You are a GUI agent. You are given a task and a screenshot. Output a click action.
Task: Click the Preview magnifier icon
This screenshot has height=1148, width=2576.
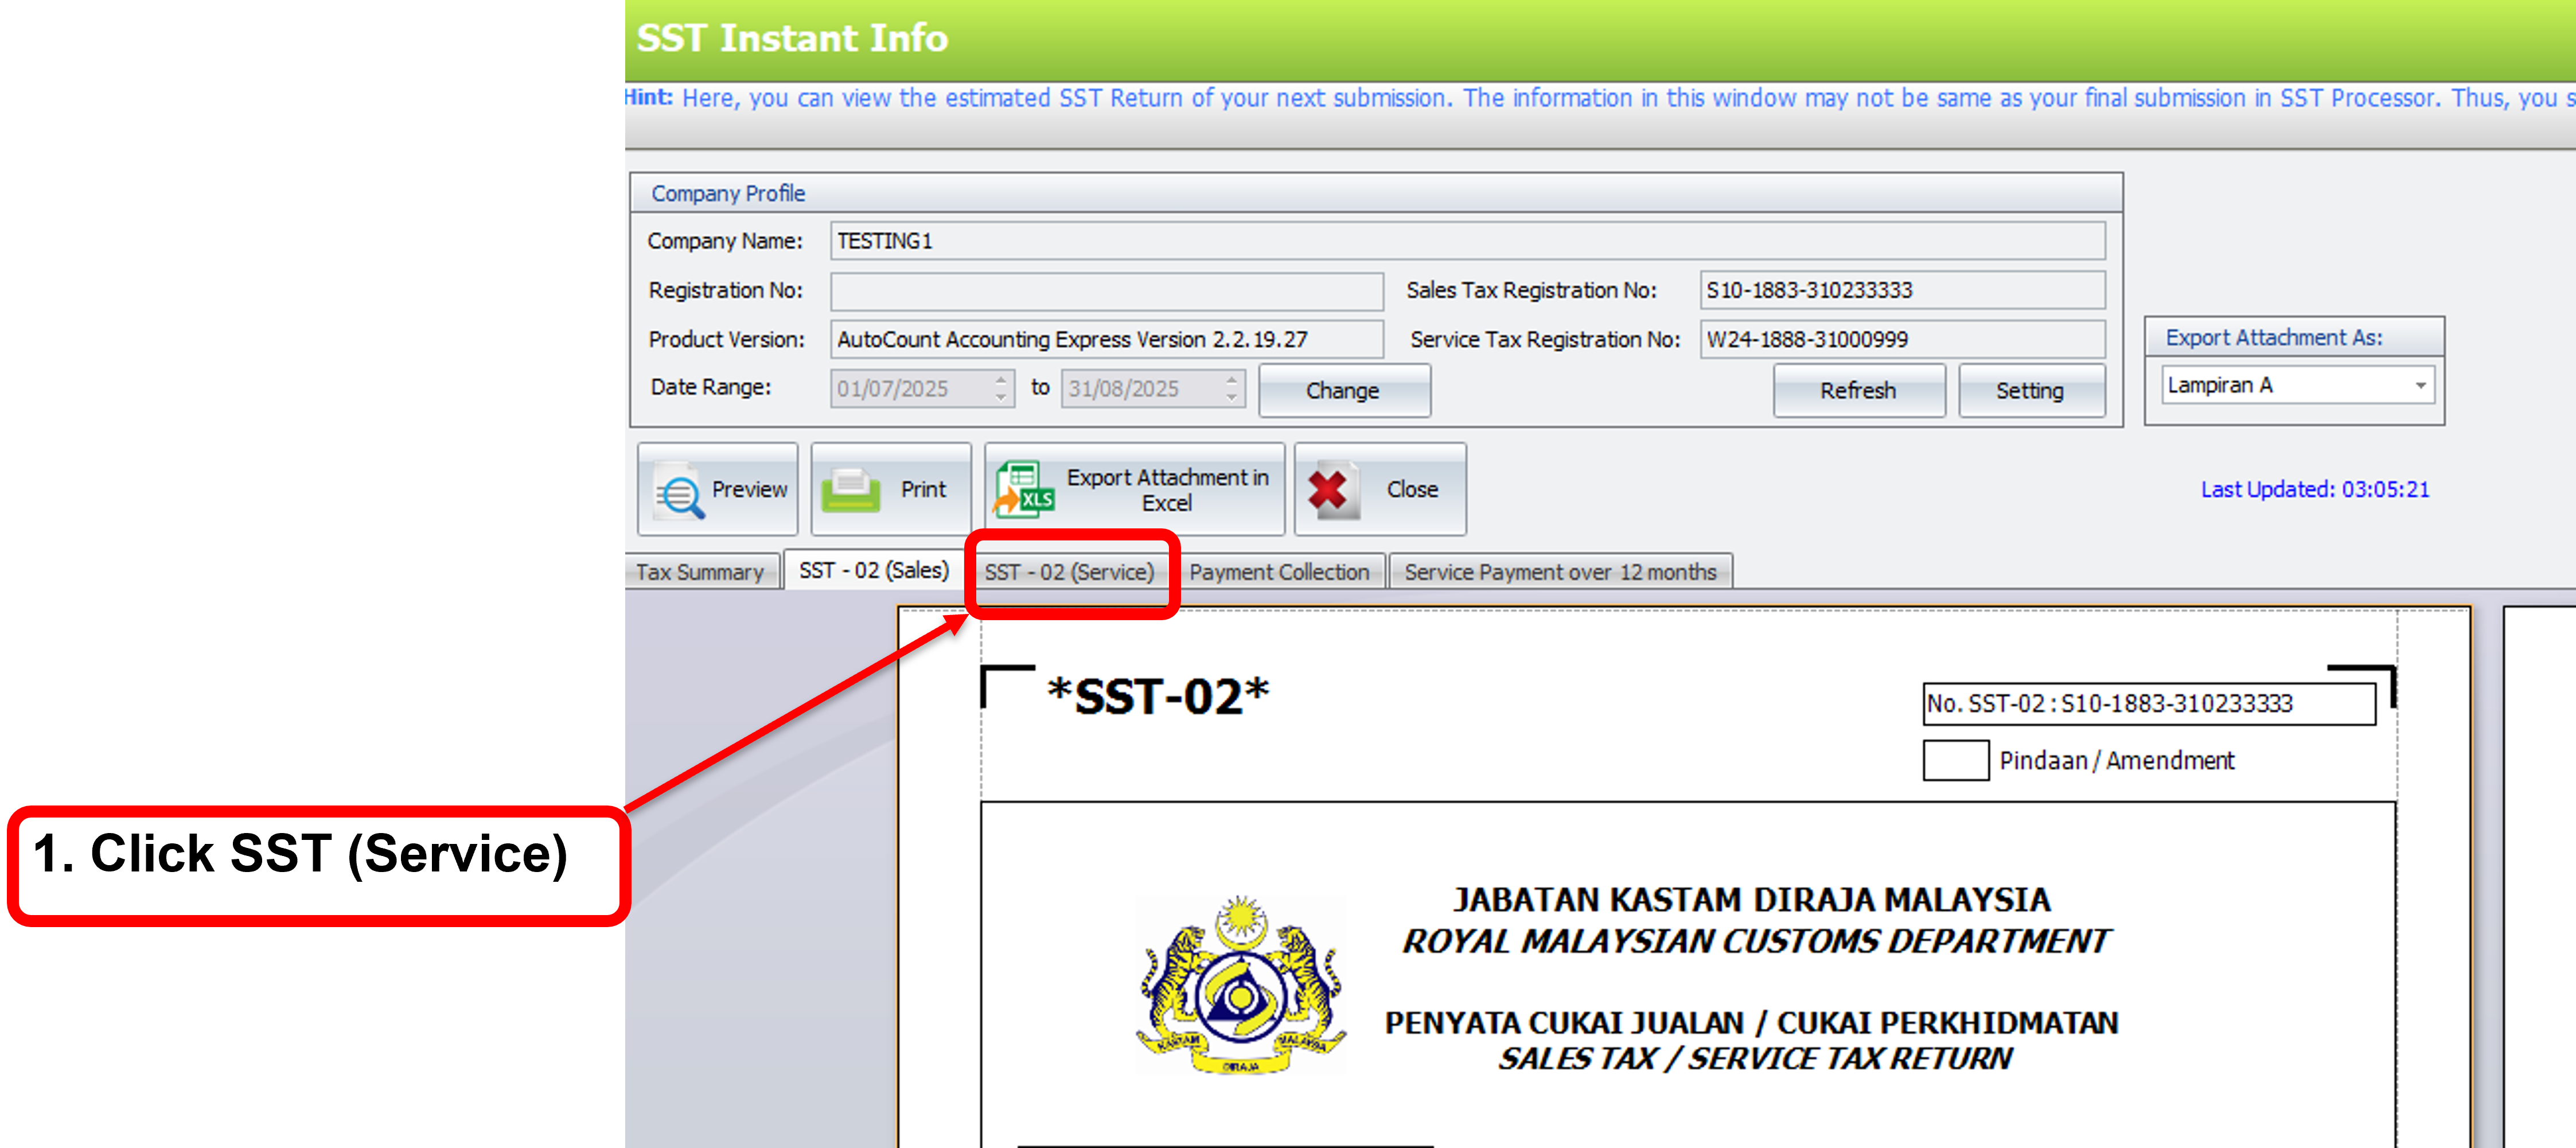pos(680,493)
